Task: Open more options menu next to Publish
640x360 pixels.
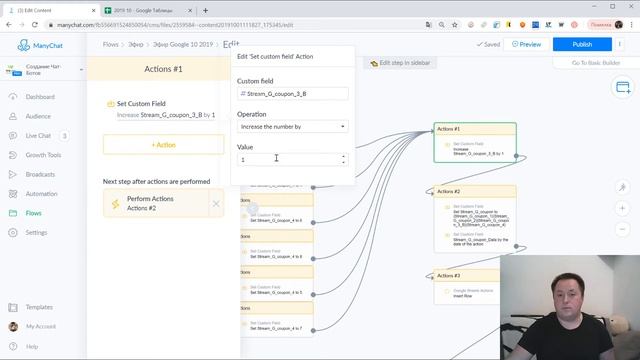Action: click(x=620, y=44)
